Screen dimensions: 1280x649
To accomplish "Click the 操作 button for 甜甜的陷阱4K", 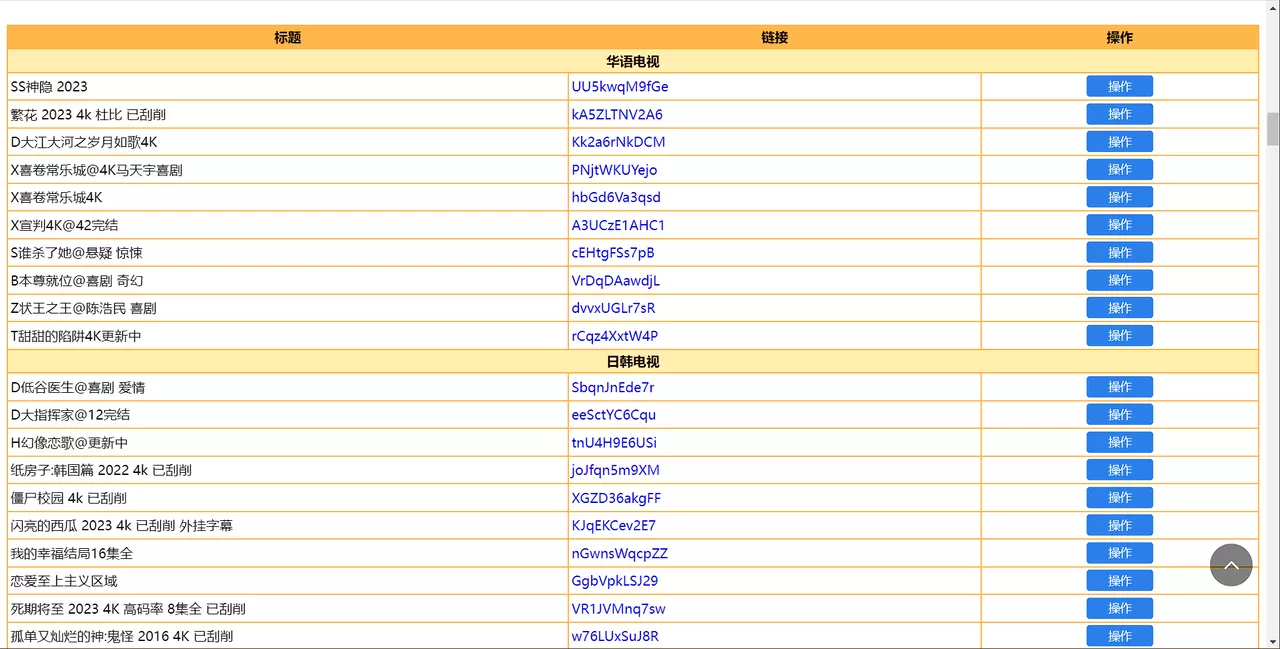I will [1119, 335].
